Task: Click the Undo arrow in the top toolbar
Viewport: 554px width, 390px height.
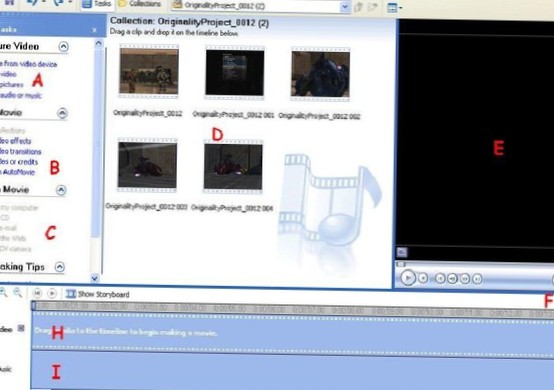Action: click(x=32, y=3)
